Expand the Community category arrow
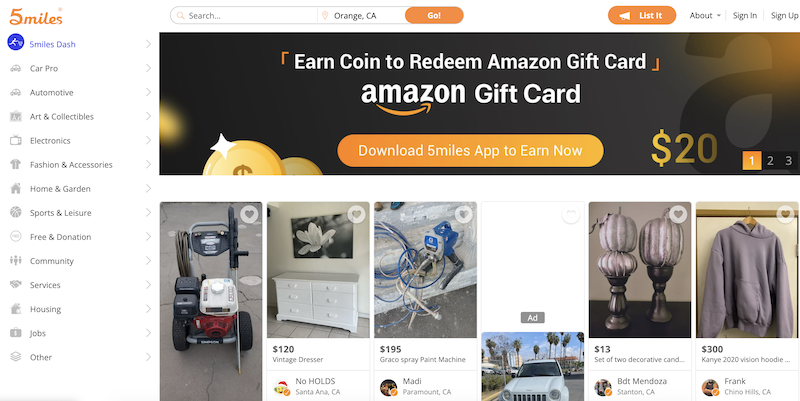800x401 pixels. pos(148,261)
